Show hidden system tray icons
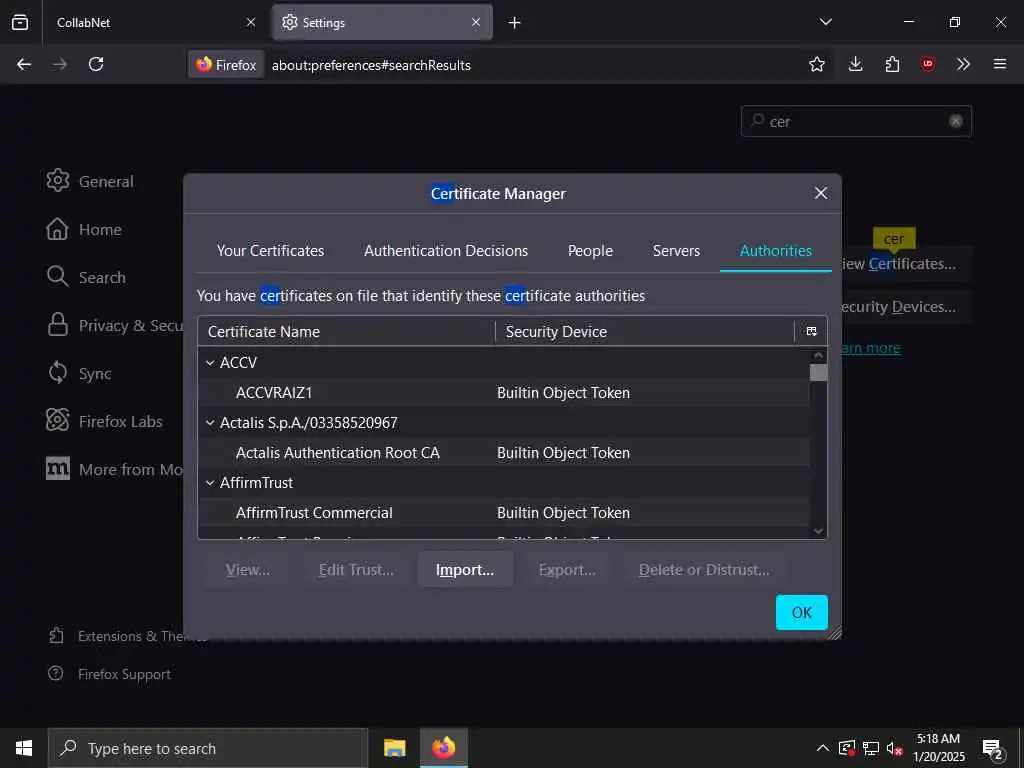 click(823, 748)
